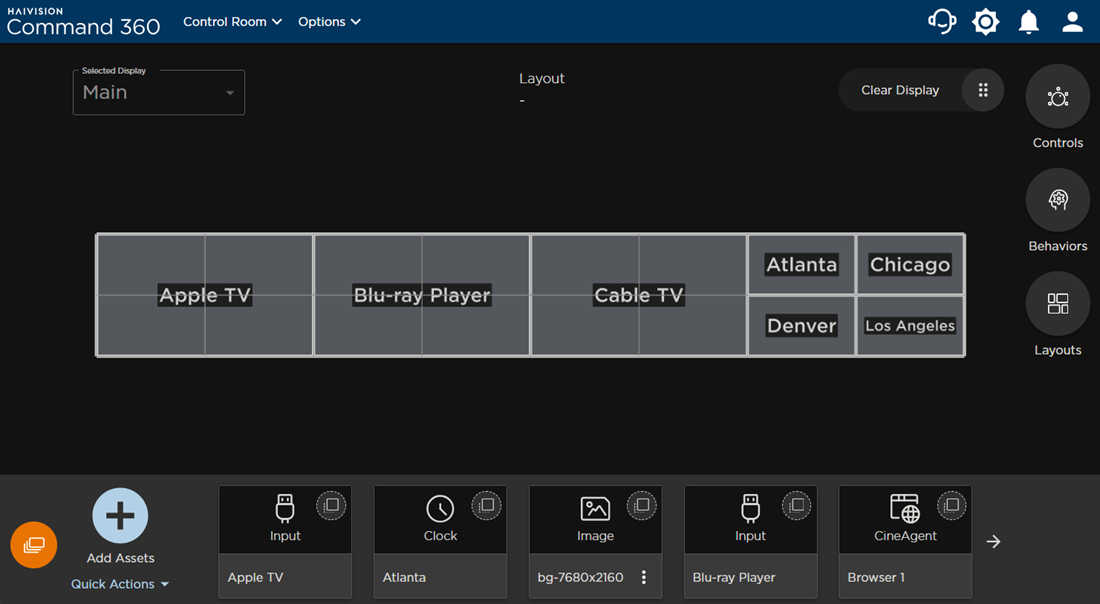Toggle the select circle on Blu-ray Player card

click(x=796, y=505)
